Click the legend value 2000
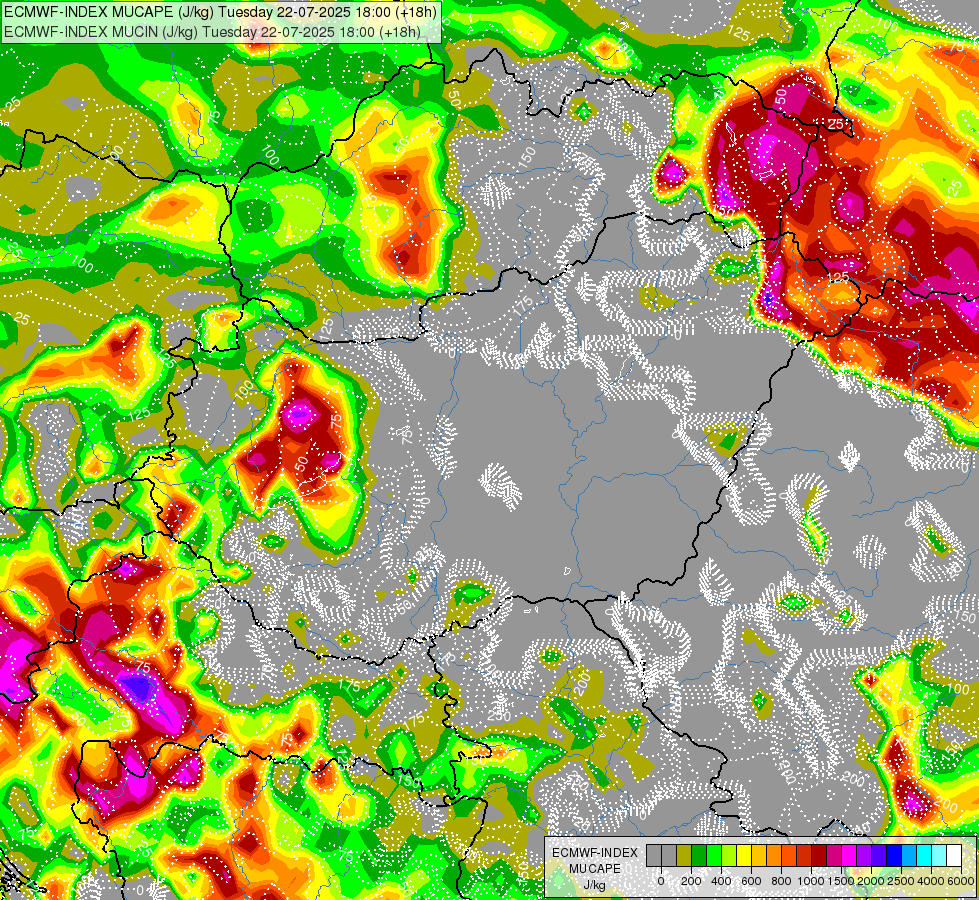 tap(871, 881)
